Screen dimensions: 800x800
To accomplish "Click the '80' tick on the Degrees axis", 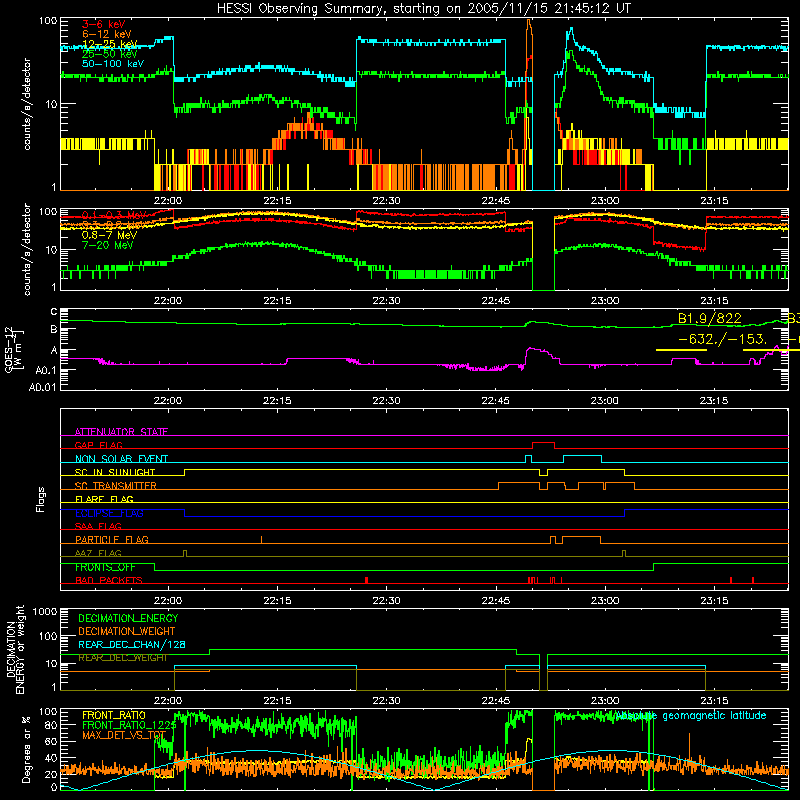I will [x=52, y=725].
